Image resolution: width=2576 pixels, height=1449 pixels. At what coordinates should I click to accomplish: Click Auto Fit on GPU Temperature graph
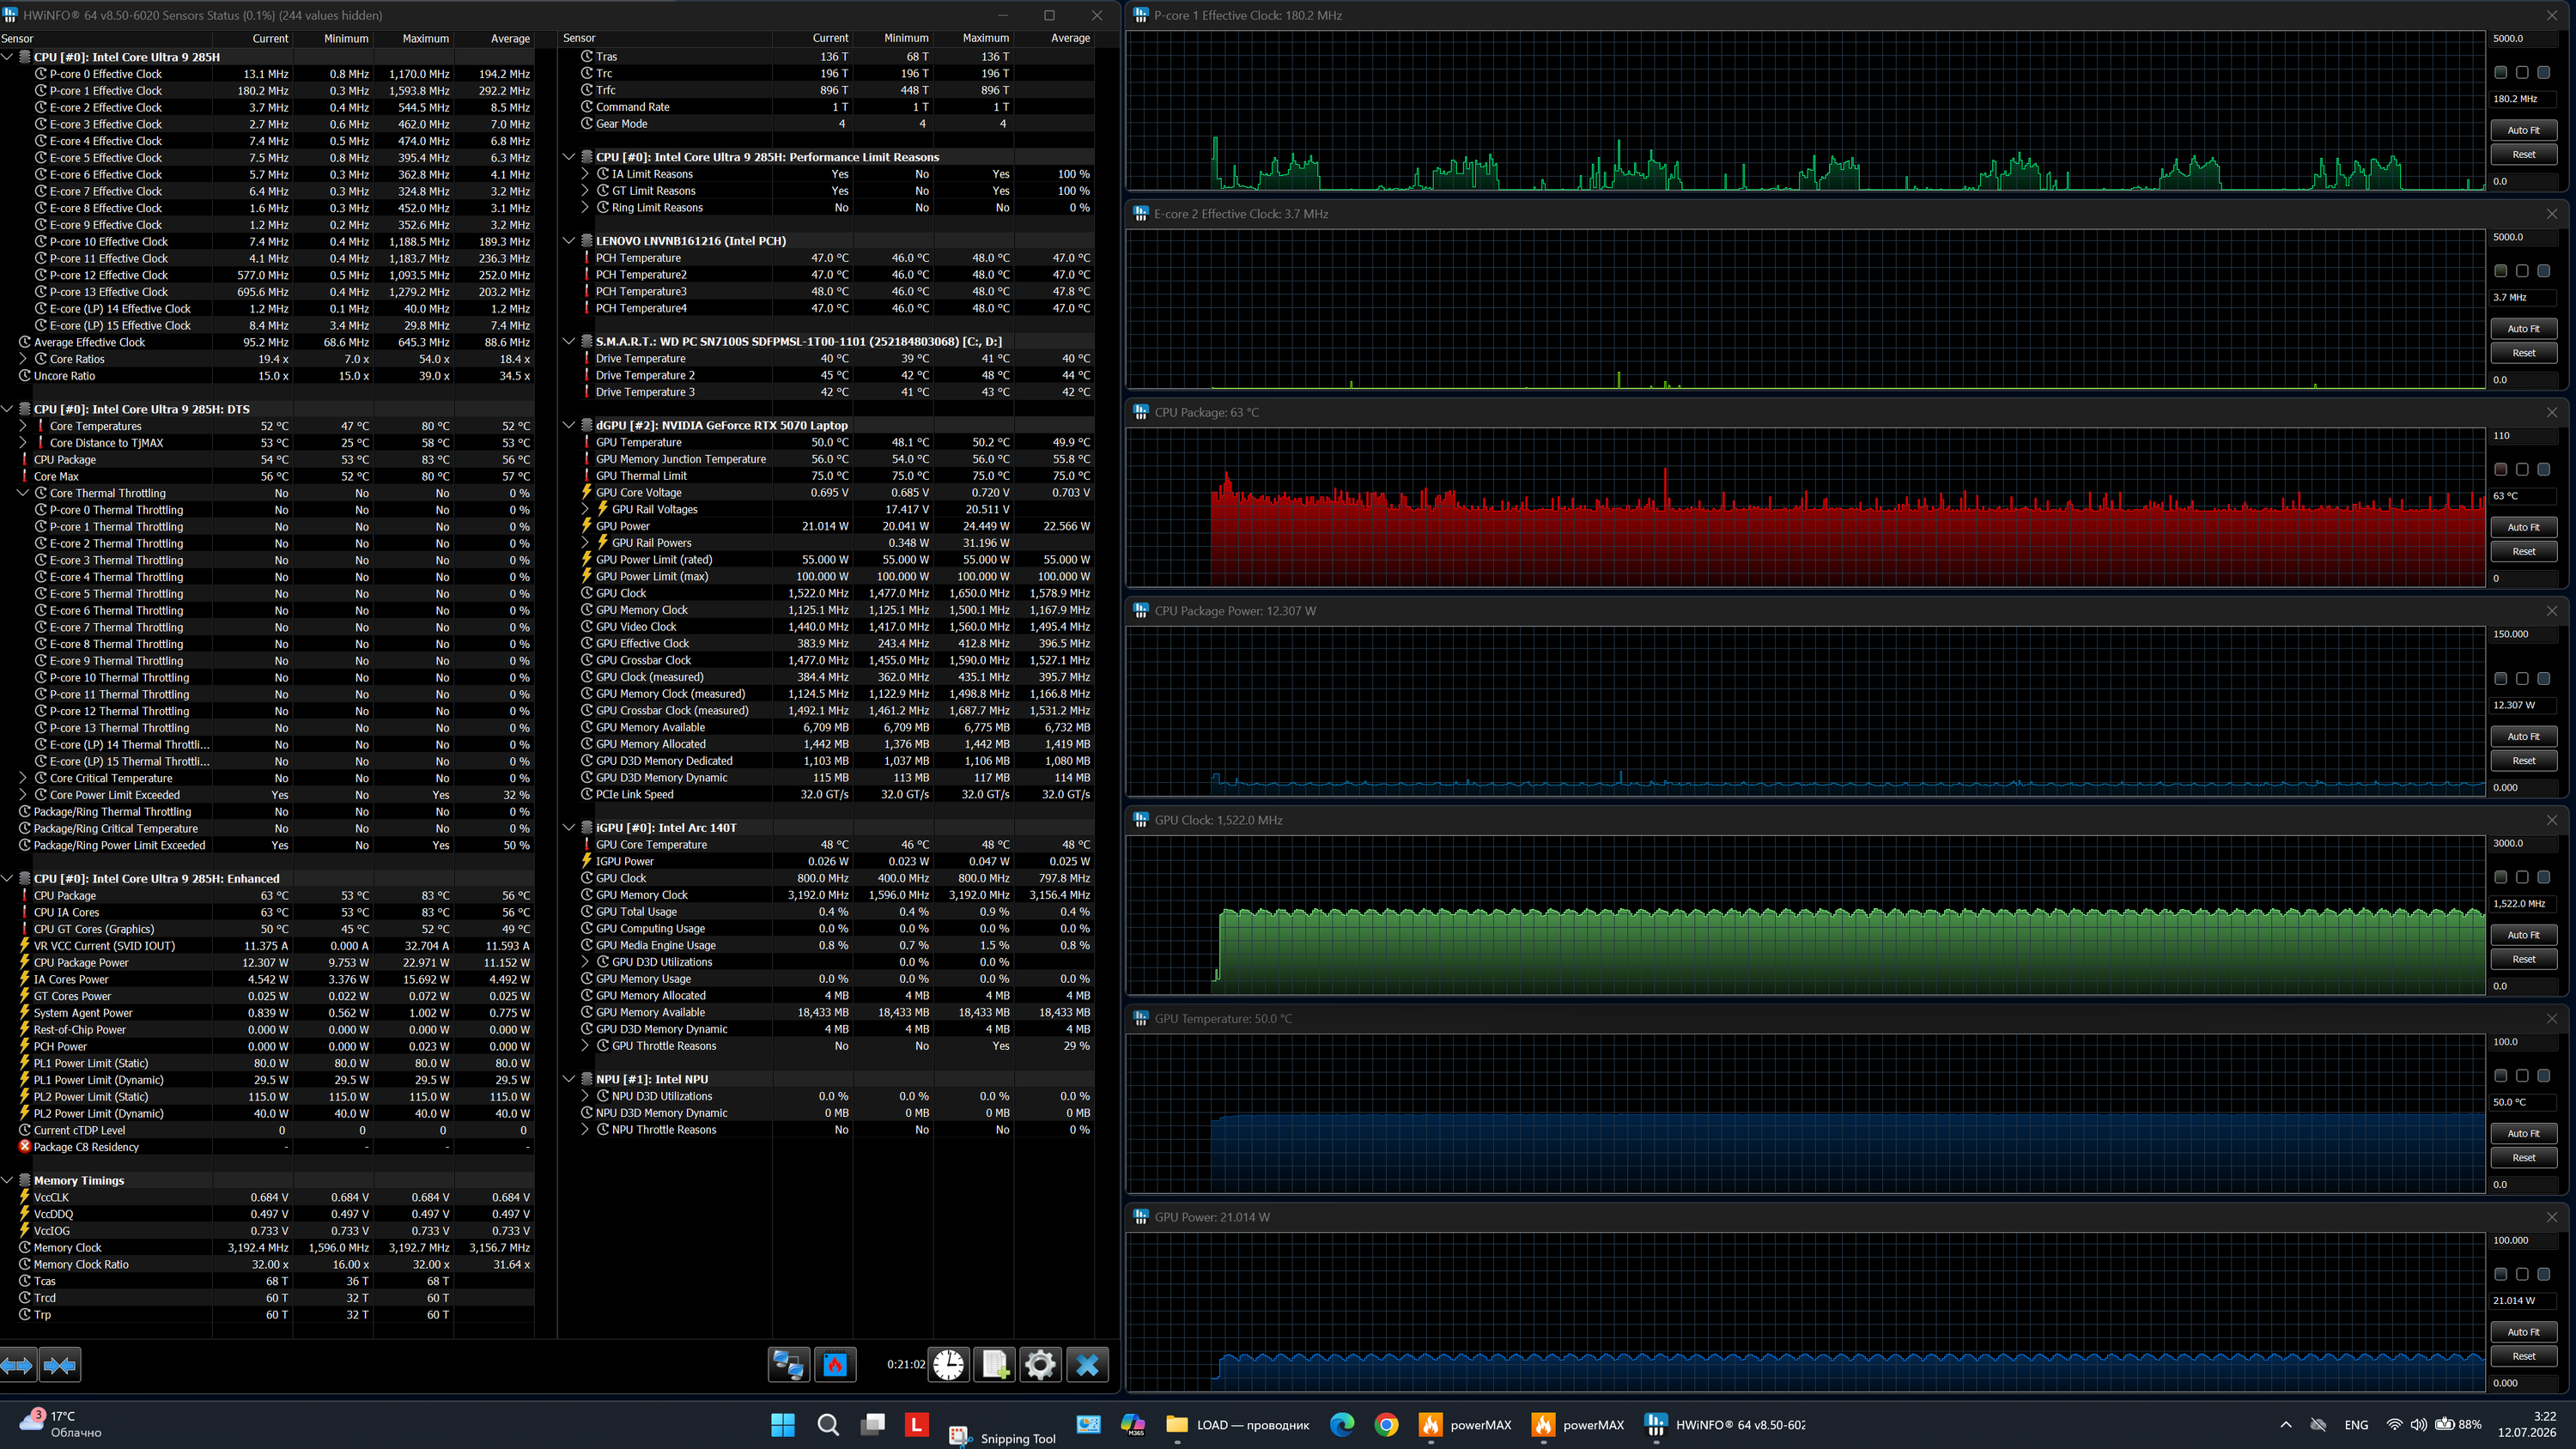coord(2523,1133)
